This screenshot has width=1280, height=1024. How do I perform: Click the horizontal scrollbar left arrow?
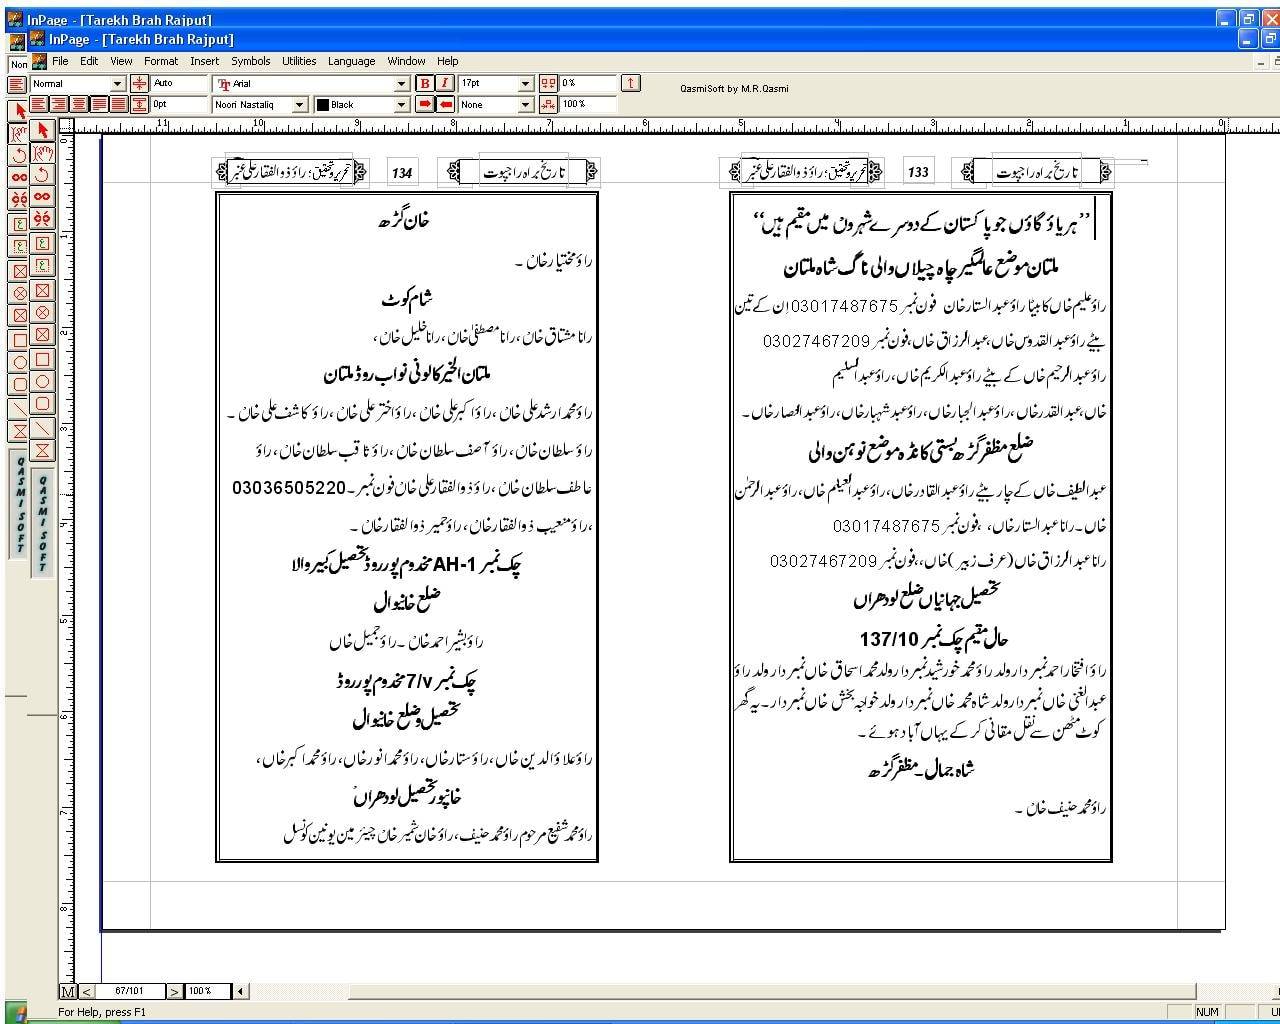(240, 991)
